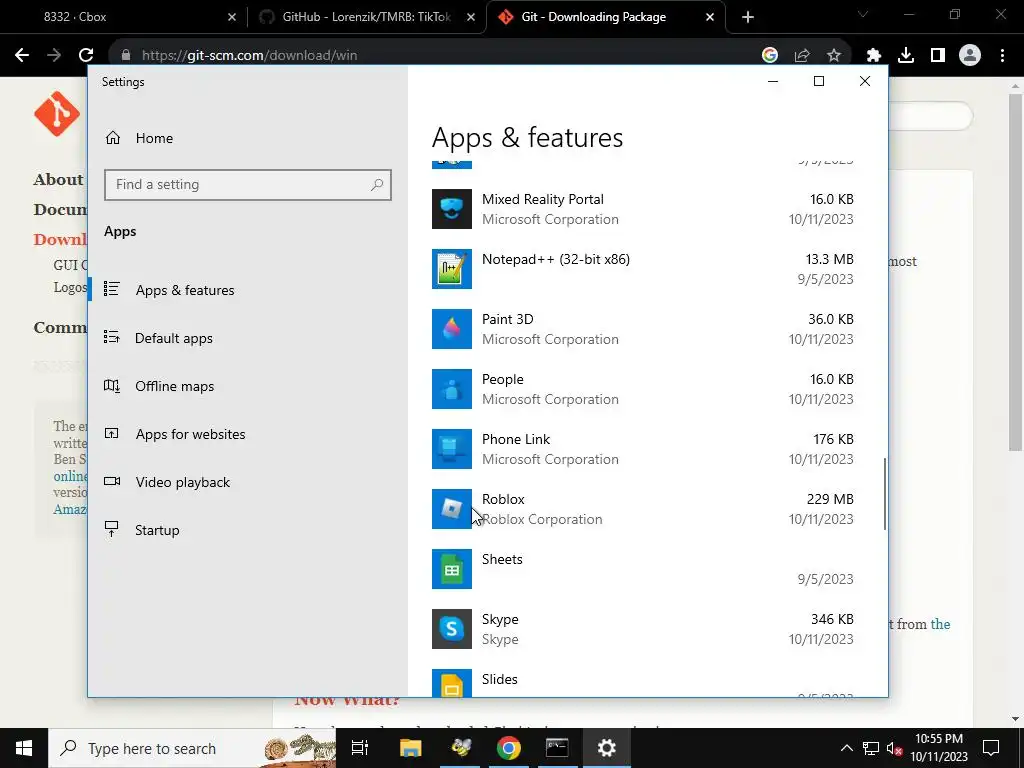
Task: Click the Roblox app icon
Action: (451, 509)
